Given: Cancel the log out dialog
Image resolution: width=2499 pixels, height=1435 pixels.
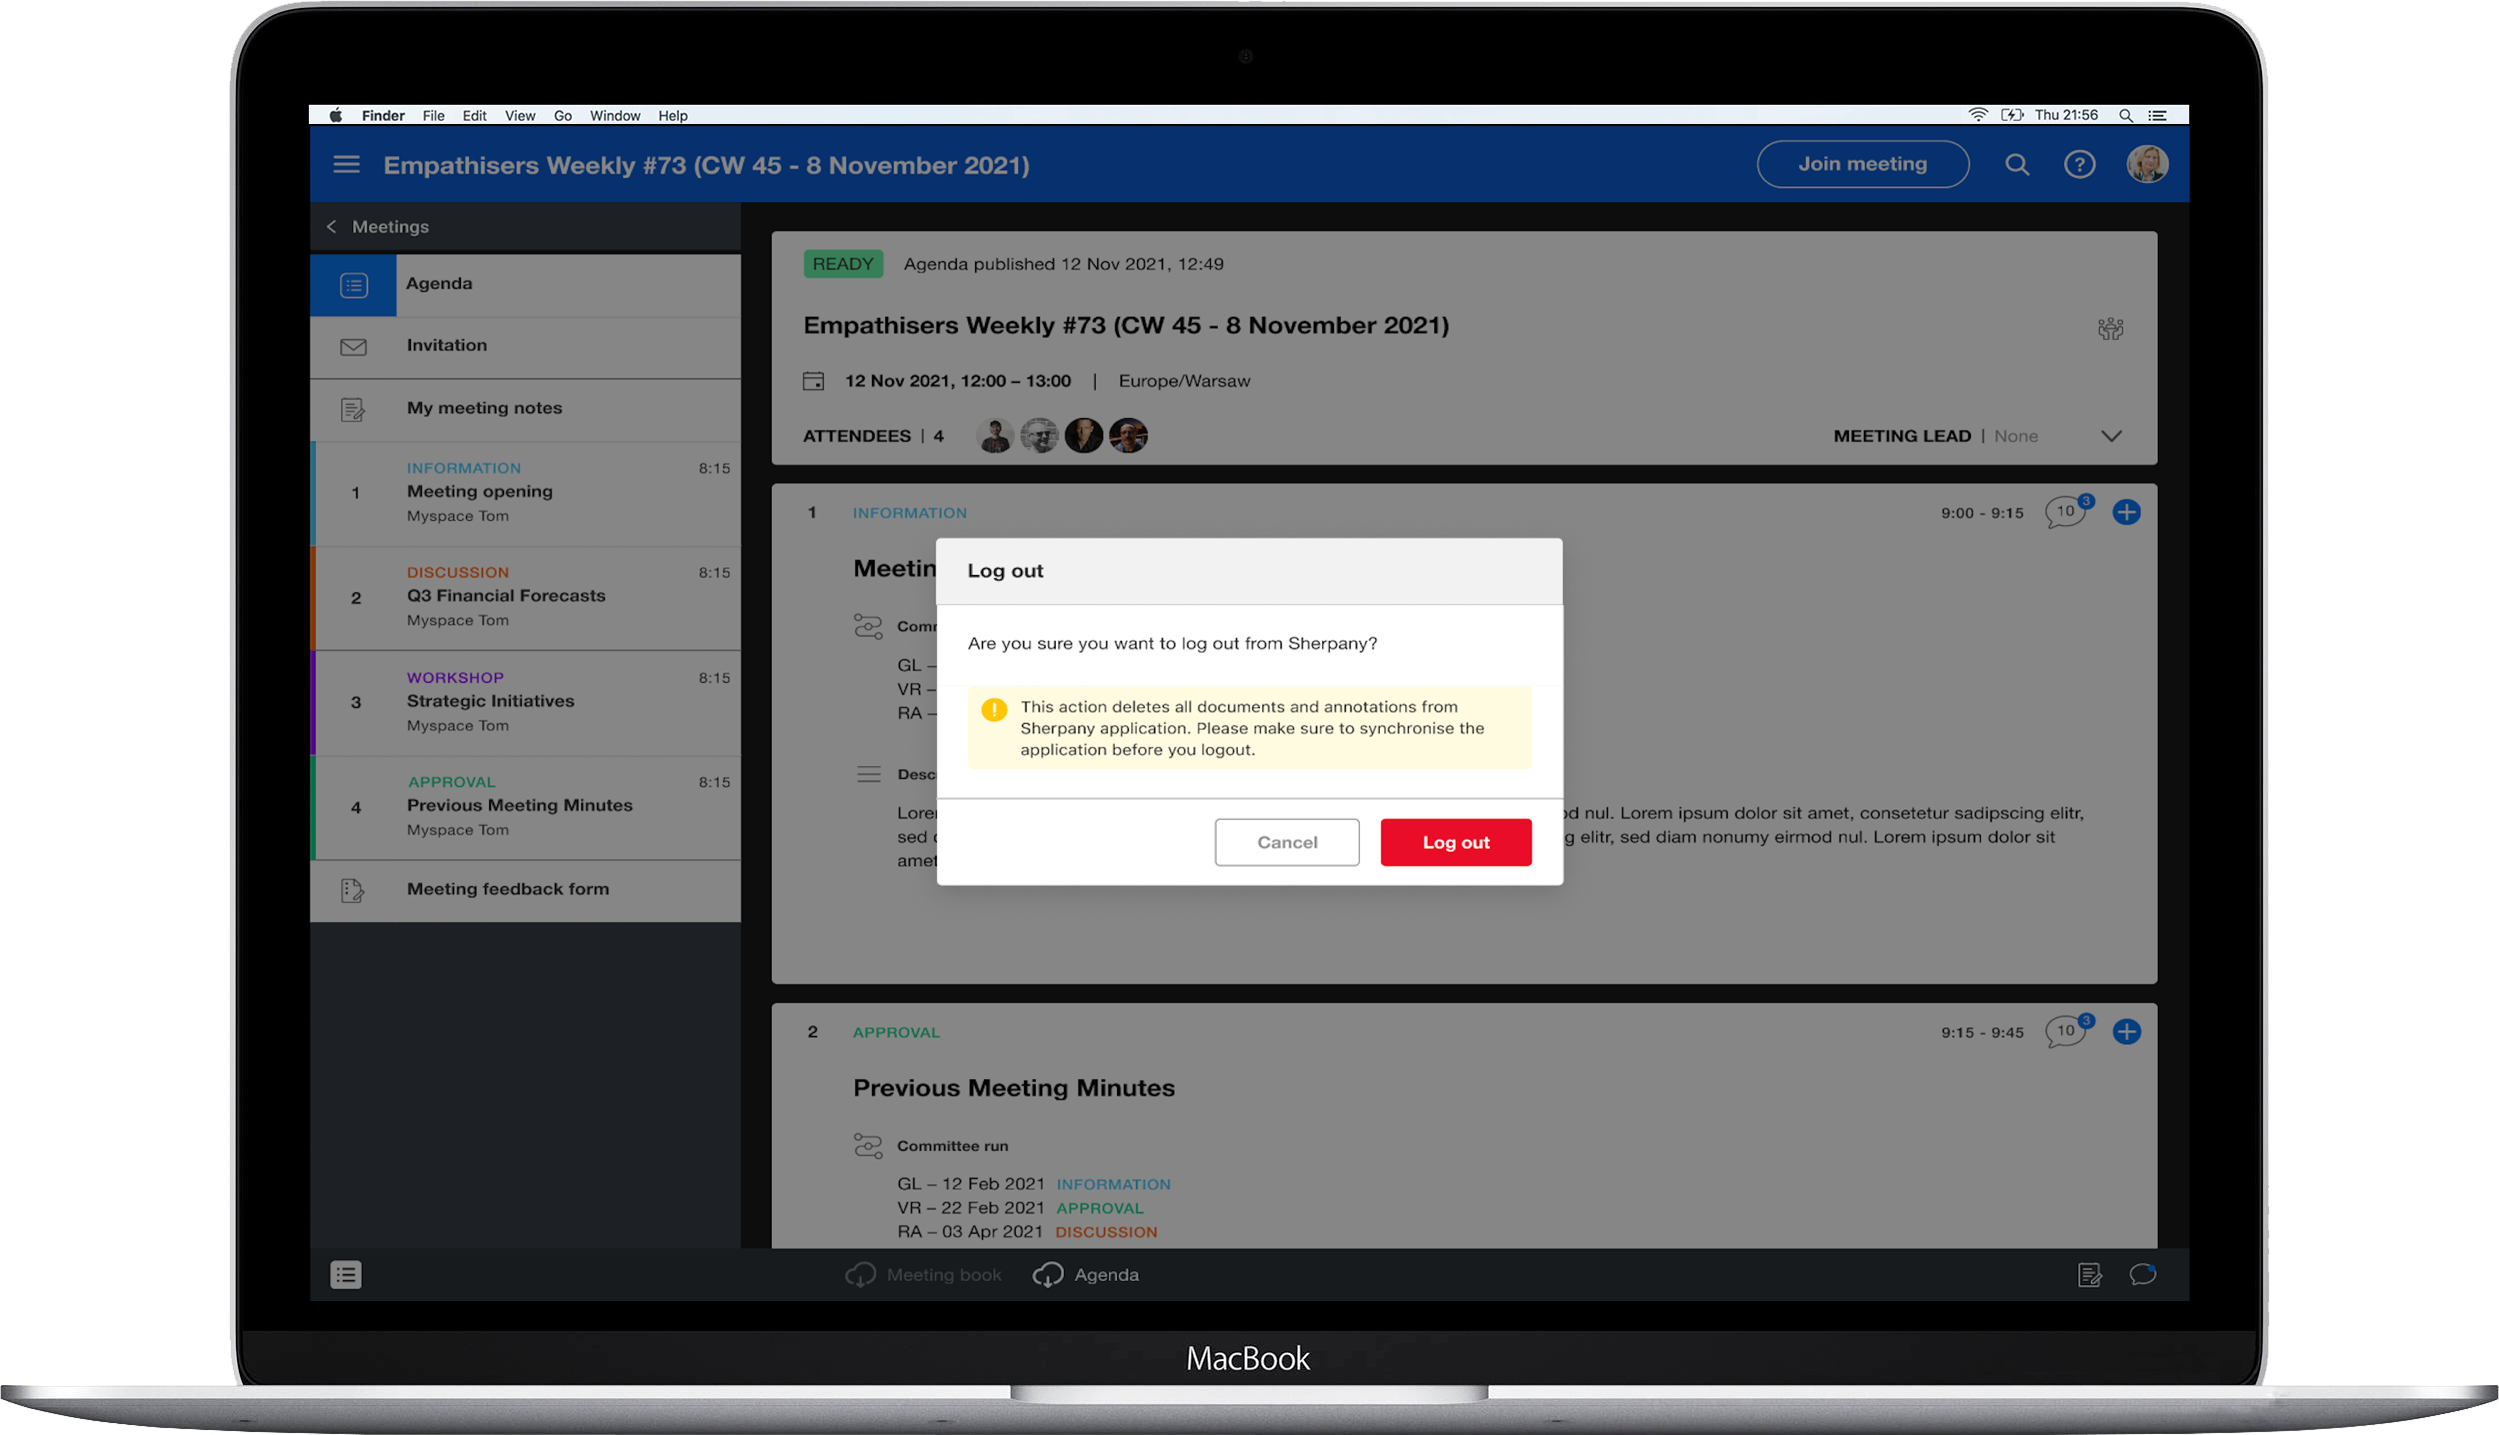Looking at the screenshot, I should coord(1286,842).
